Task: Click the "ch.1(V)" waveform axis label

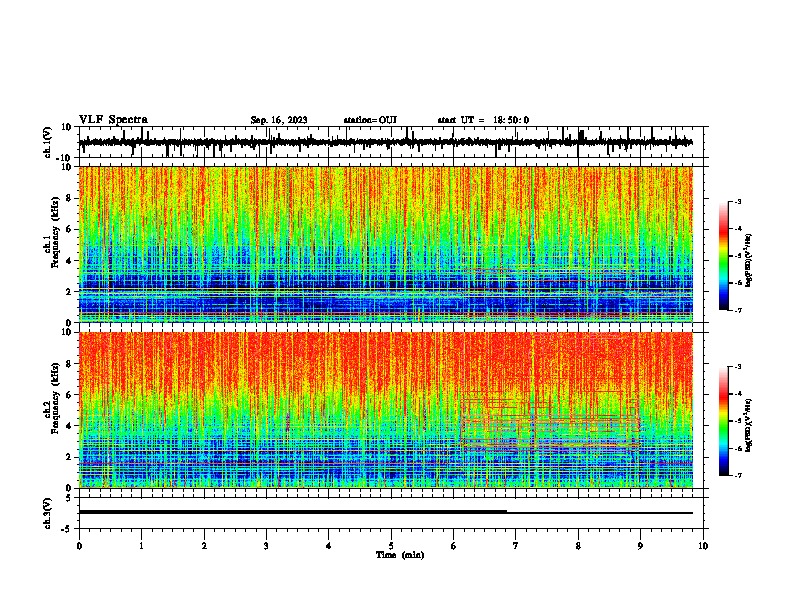Action: tap(48, 142)
